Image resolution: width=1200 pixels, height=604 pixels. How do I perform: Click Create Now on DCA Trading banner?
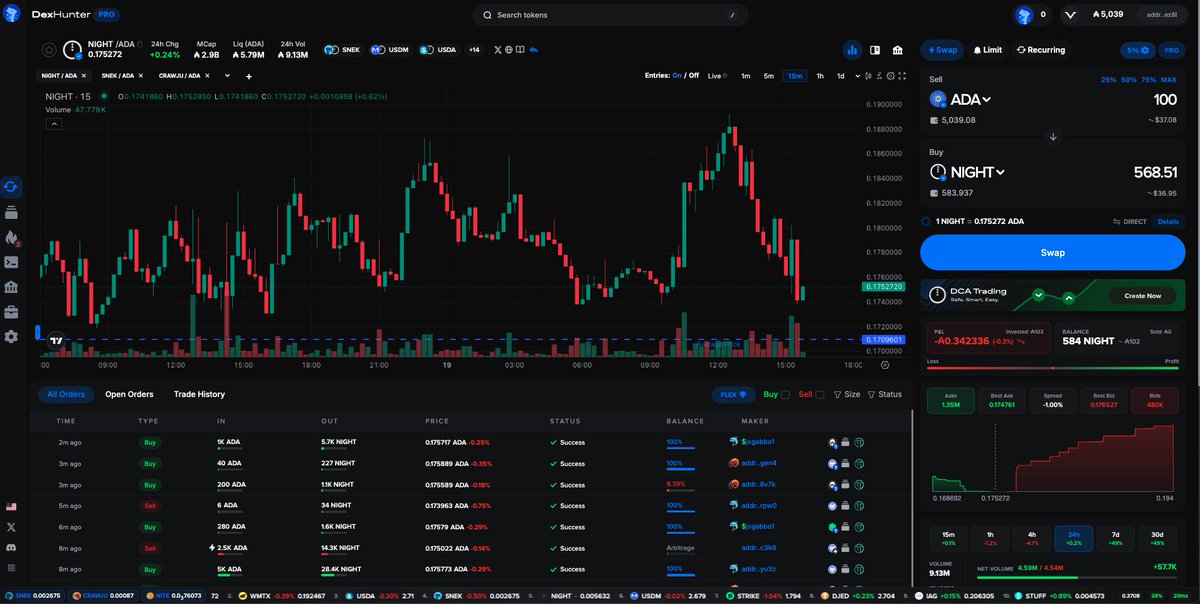pyautogui.click(x=1142, y=296)
